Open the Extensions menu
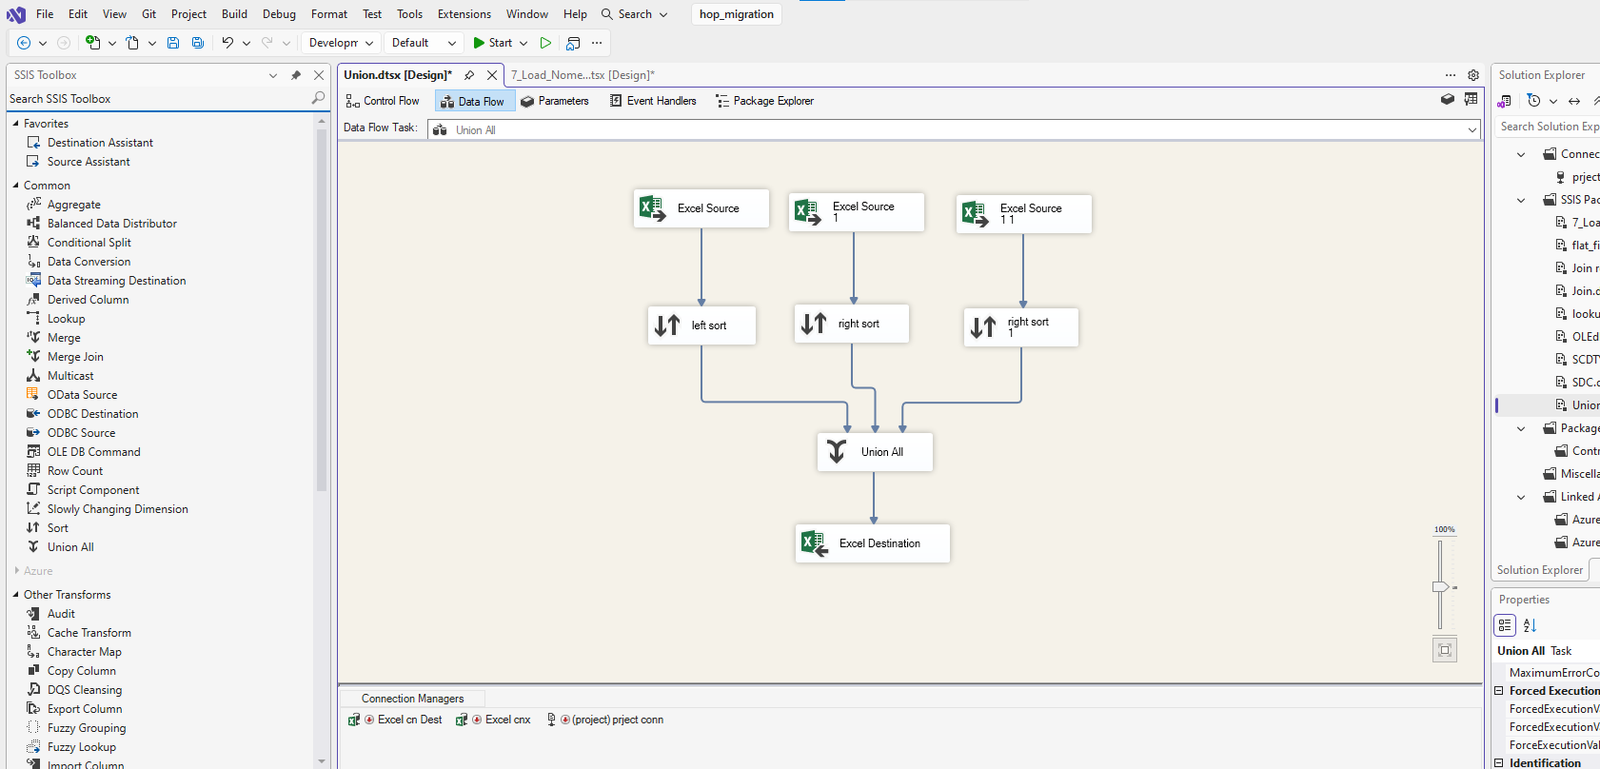This screenshot has width=1600, height=769. click(464, 14)
